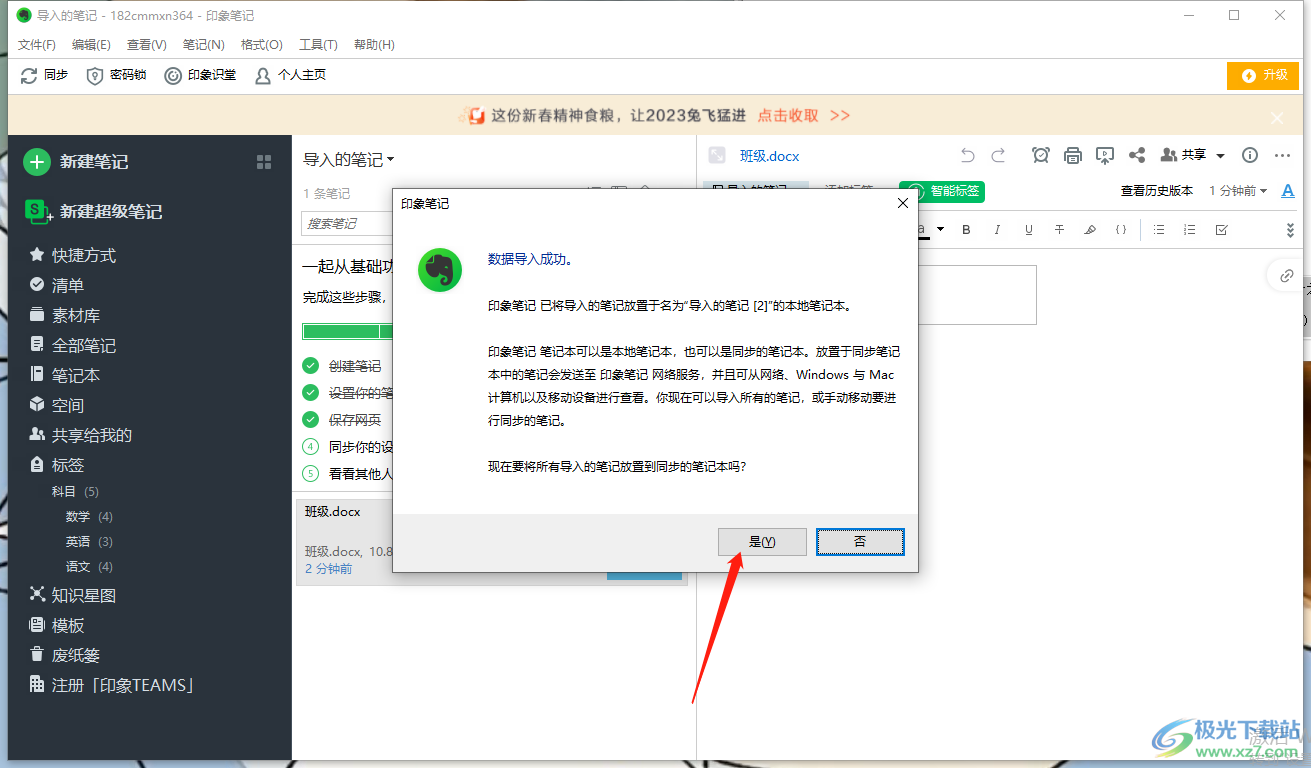Screen dimensions: 1311x768
Task: Show note info with the circled i icon
Action: pos(1250,155)
